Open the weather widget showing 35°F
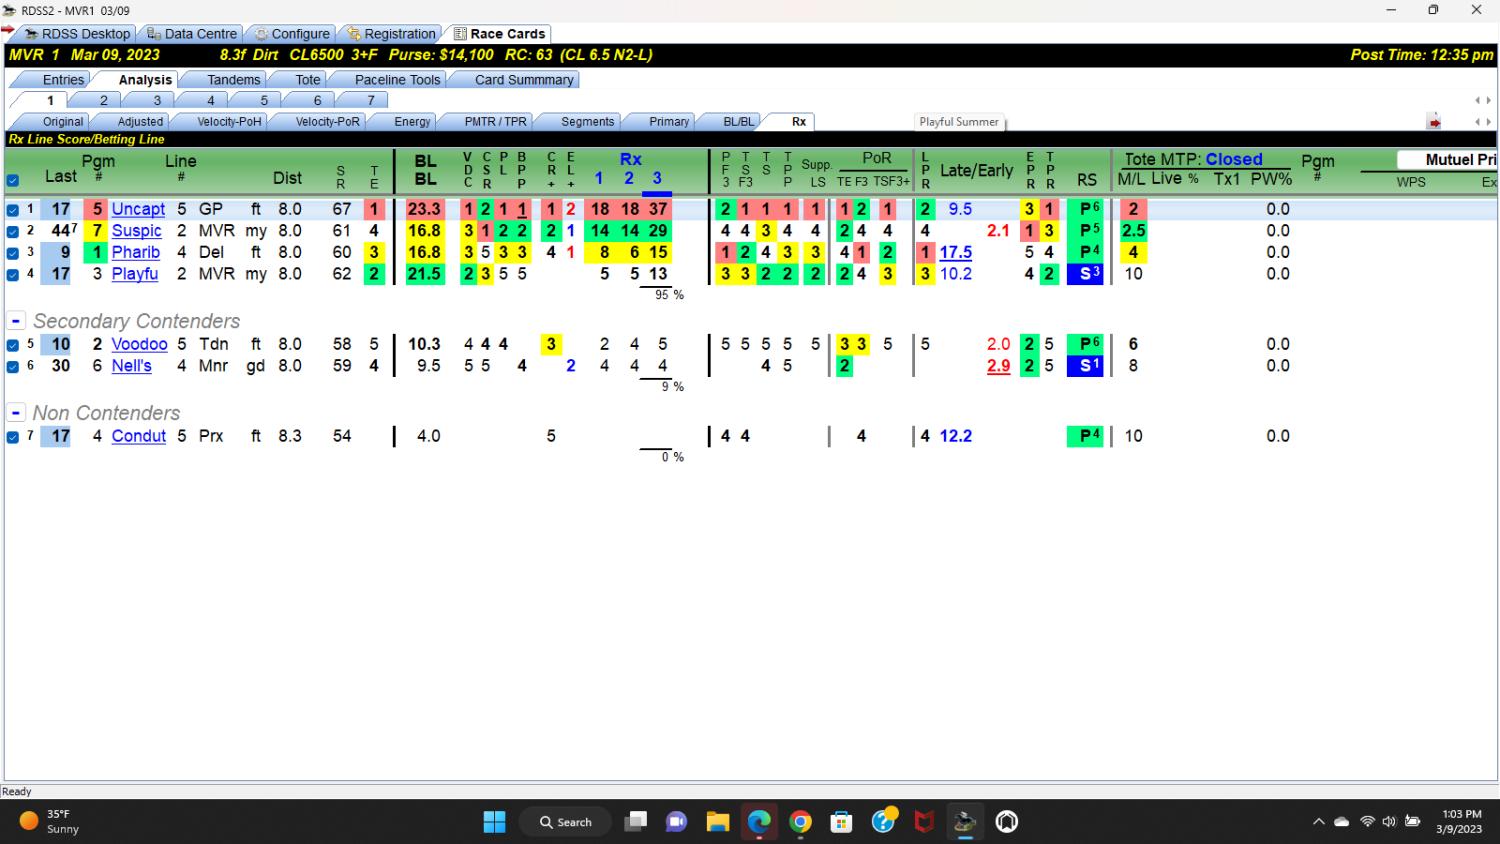The height and width of the screenshot is (844, 1500). pos(50,822)
